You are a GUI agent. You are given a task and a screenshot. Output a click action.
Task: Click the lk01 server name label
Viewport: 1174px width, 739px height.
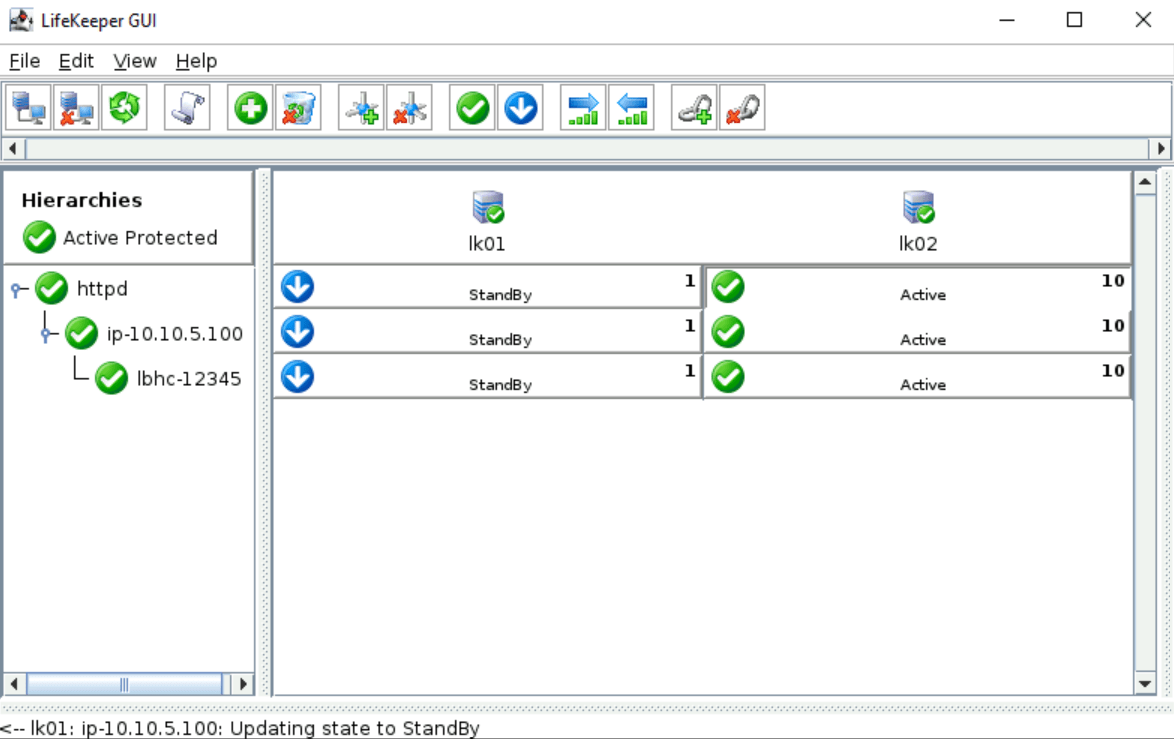tap(487, 244)
